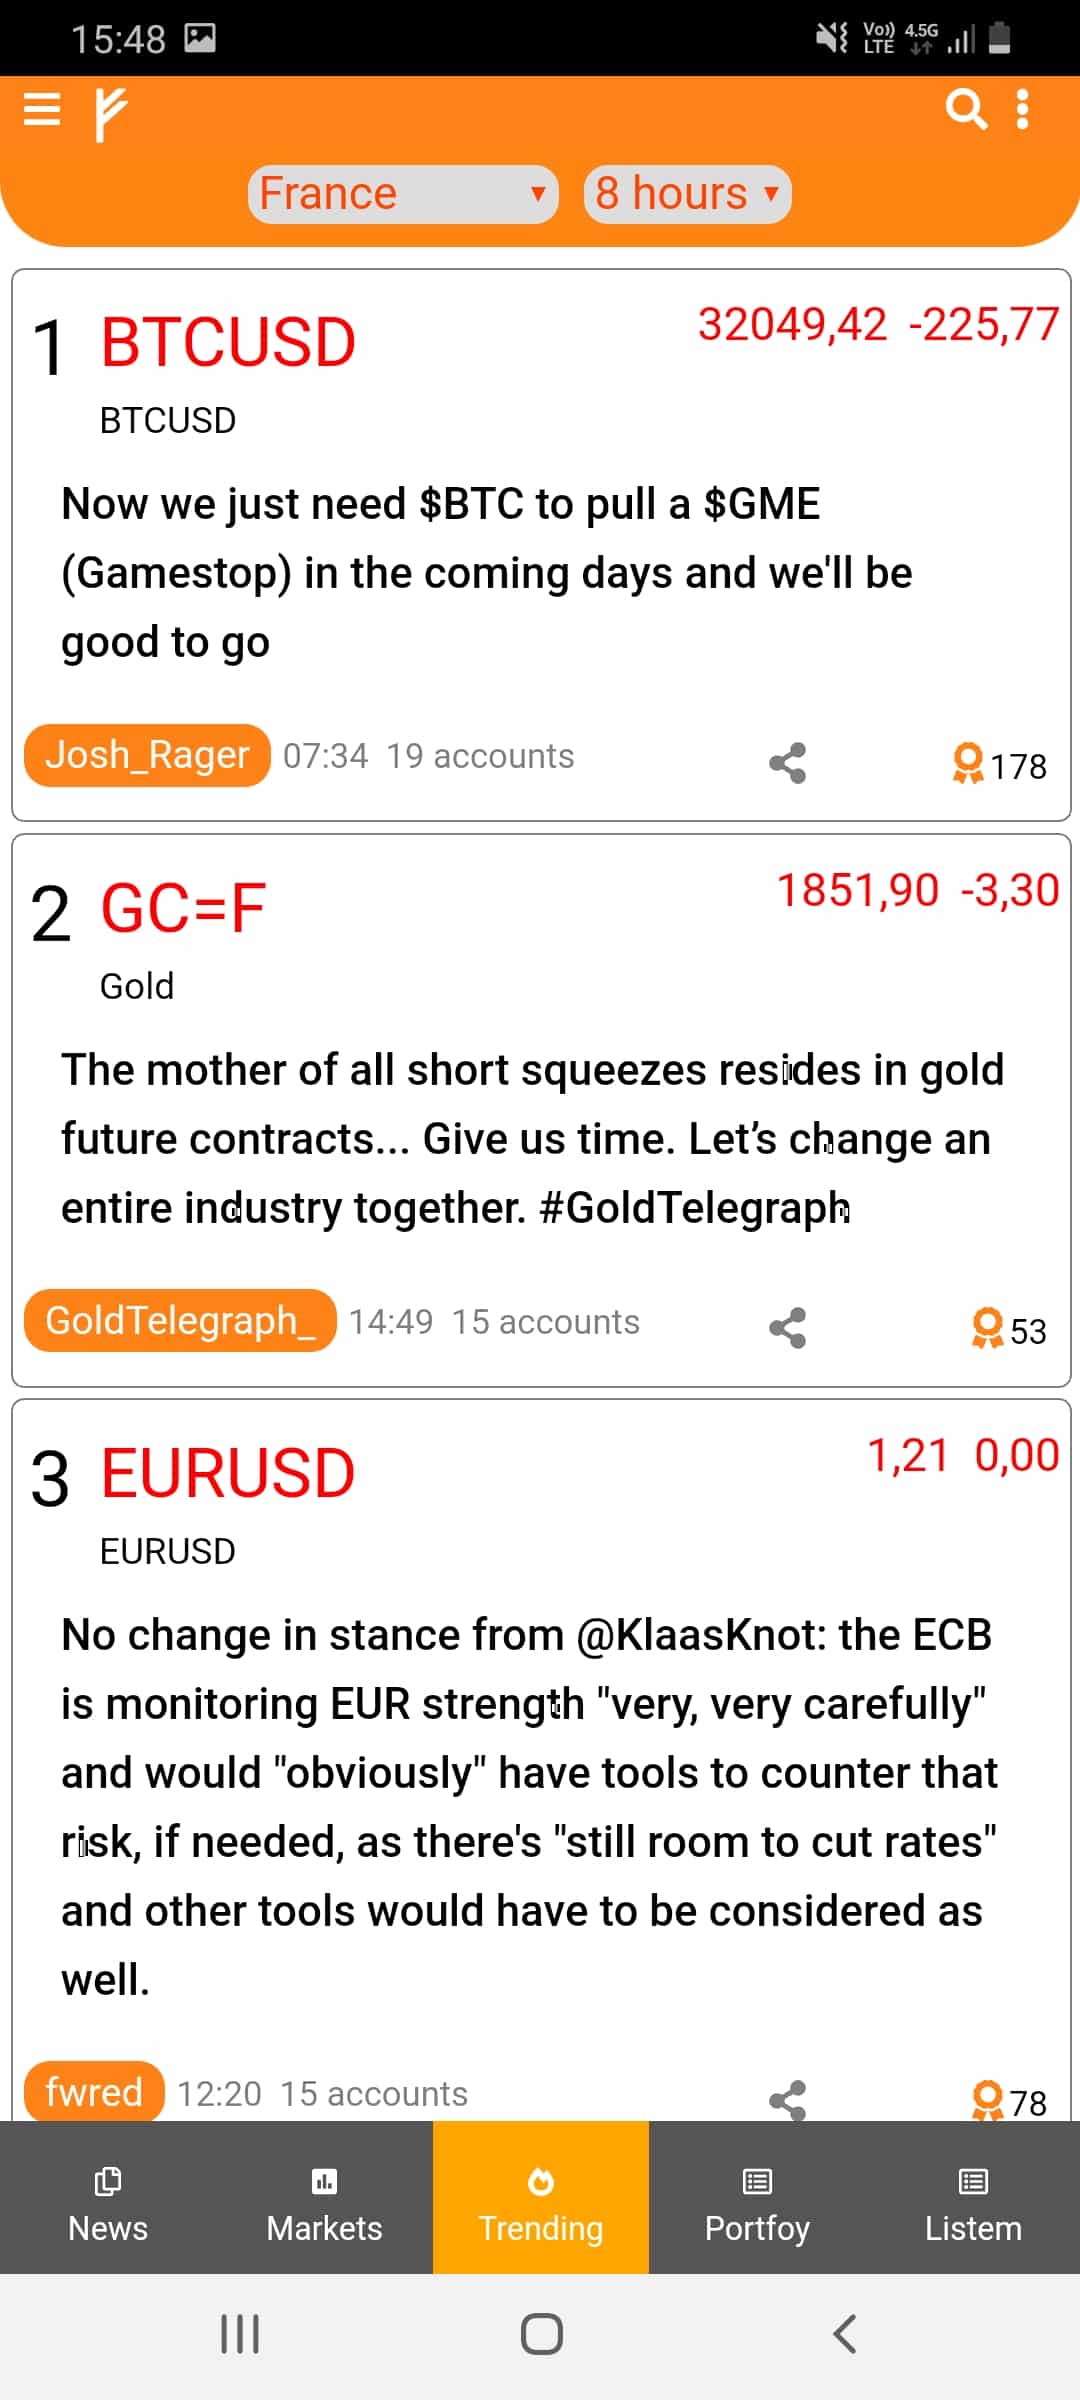Tap the app logo icon

point(110,114)
